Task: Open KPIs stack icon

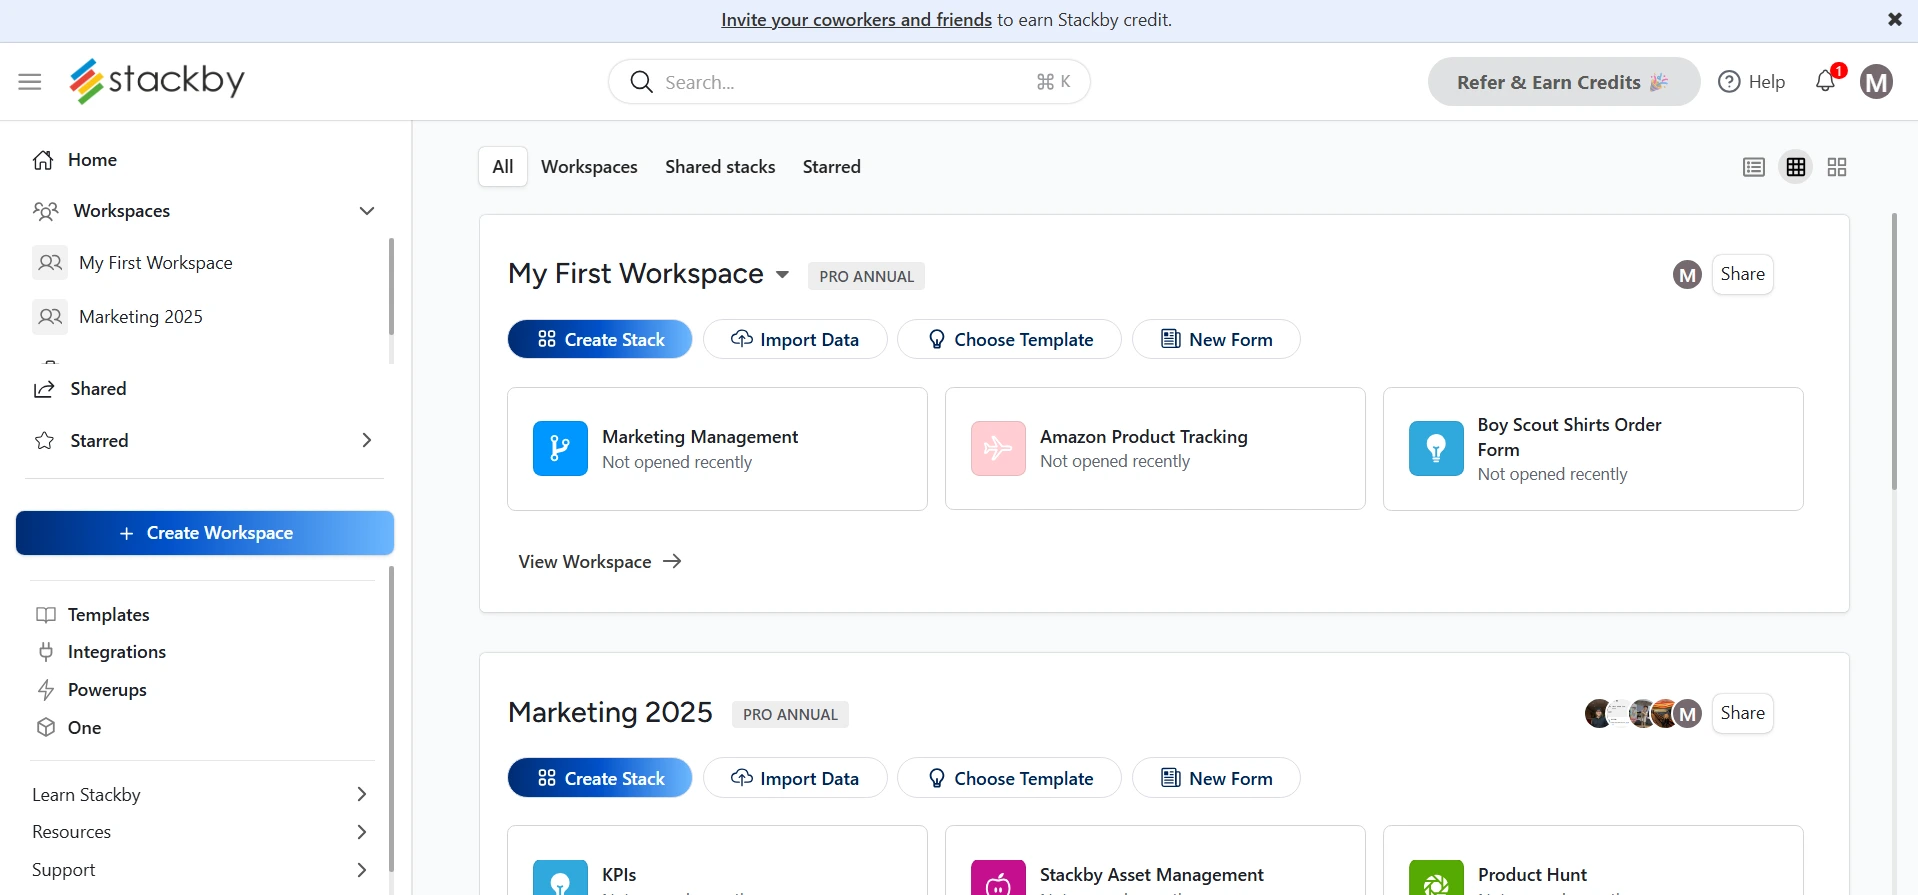Action: point(560,878)
